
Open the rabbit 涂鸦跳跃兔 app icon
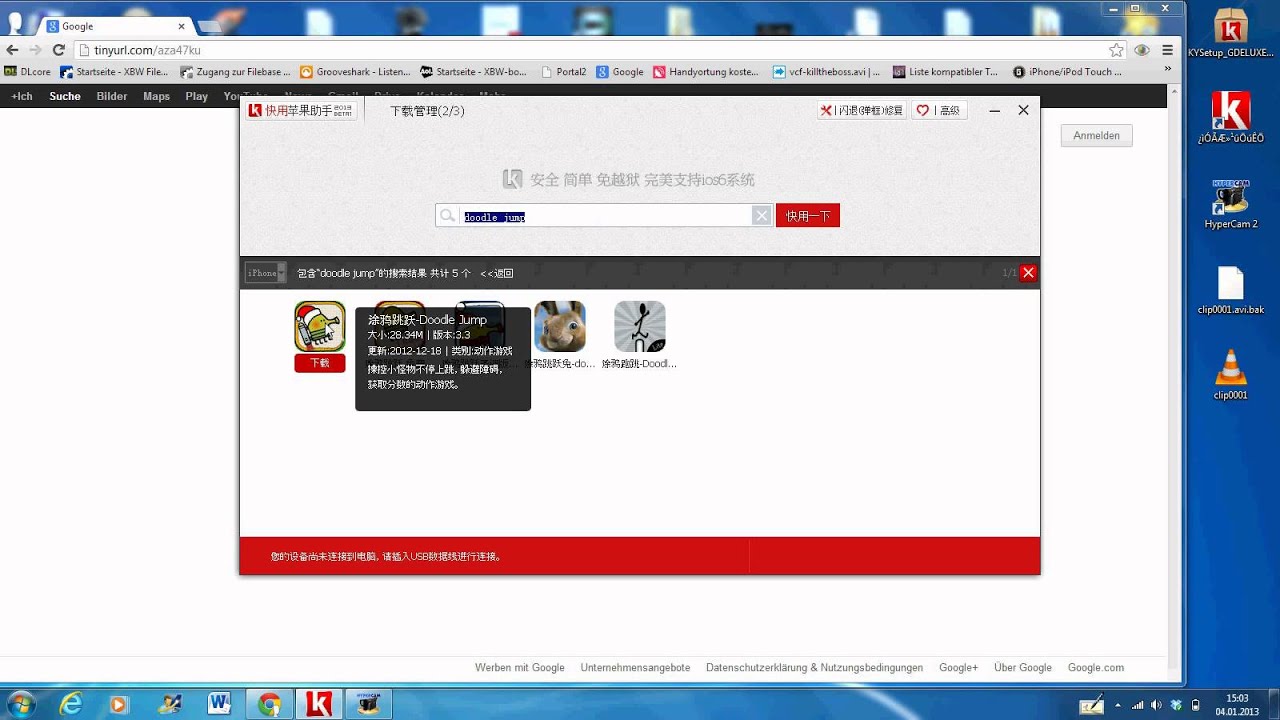pyautogui.click(x=560, y=326)
